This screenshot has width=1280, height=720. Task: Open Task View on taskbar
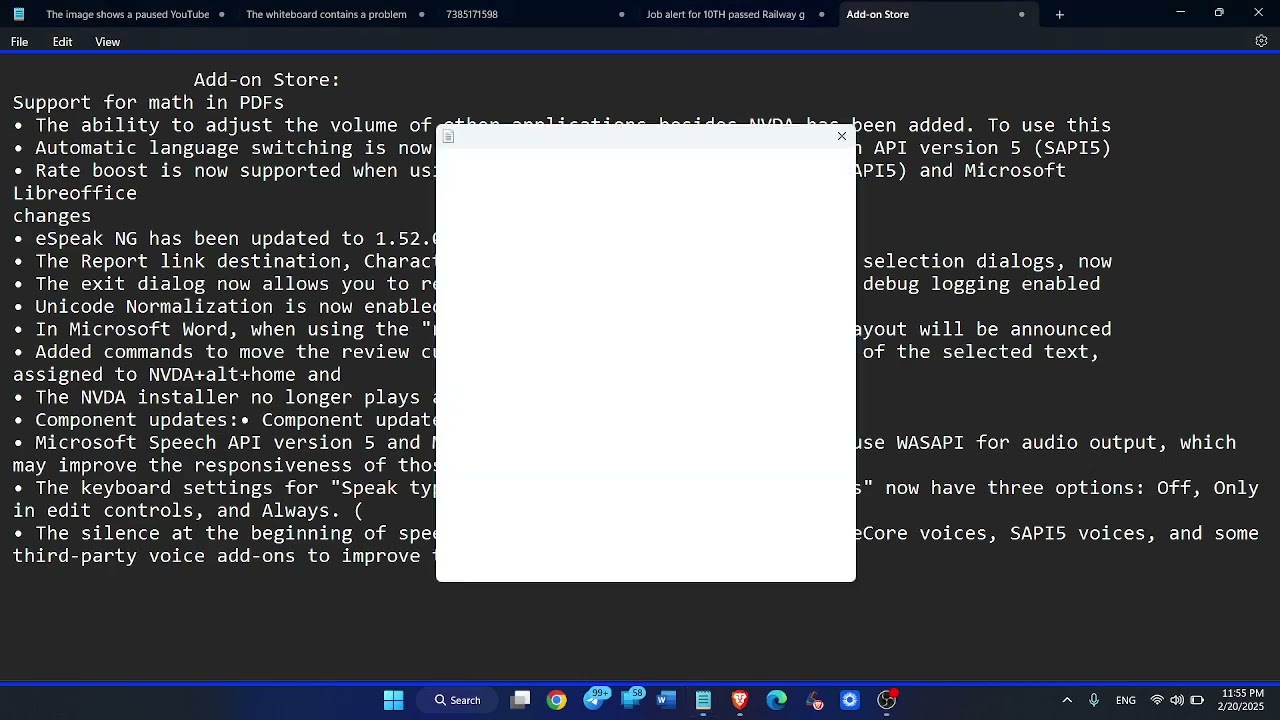point(520,700)
